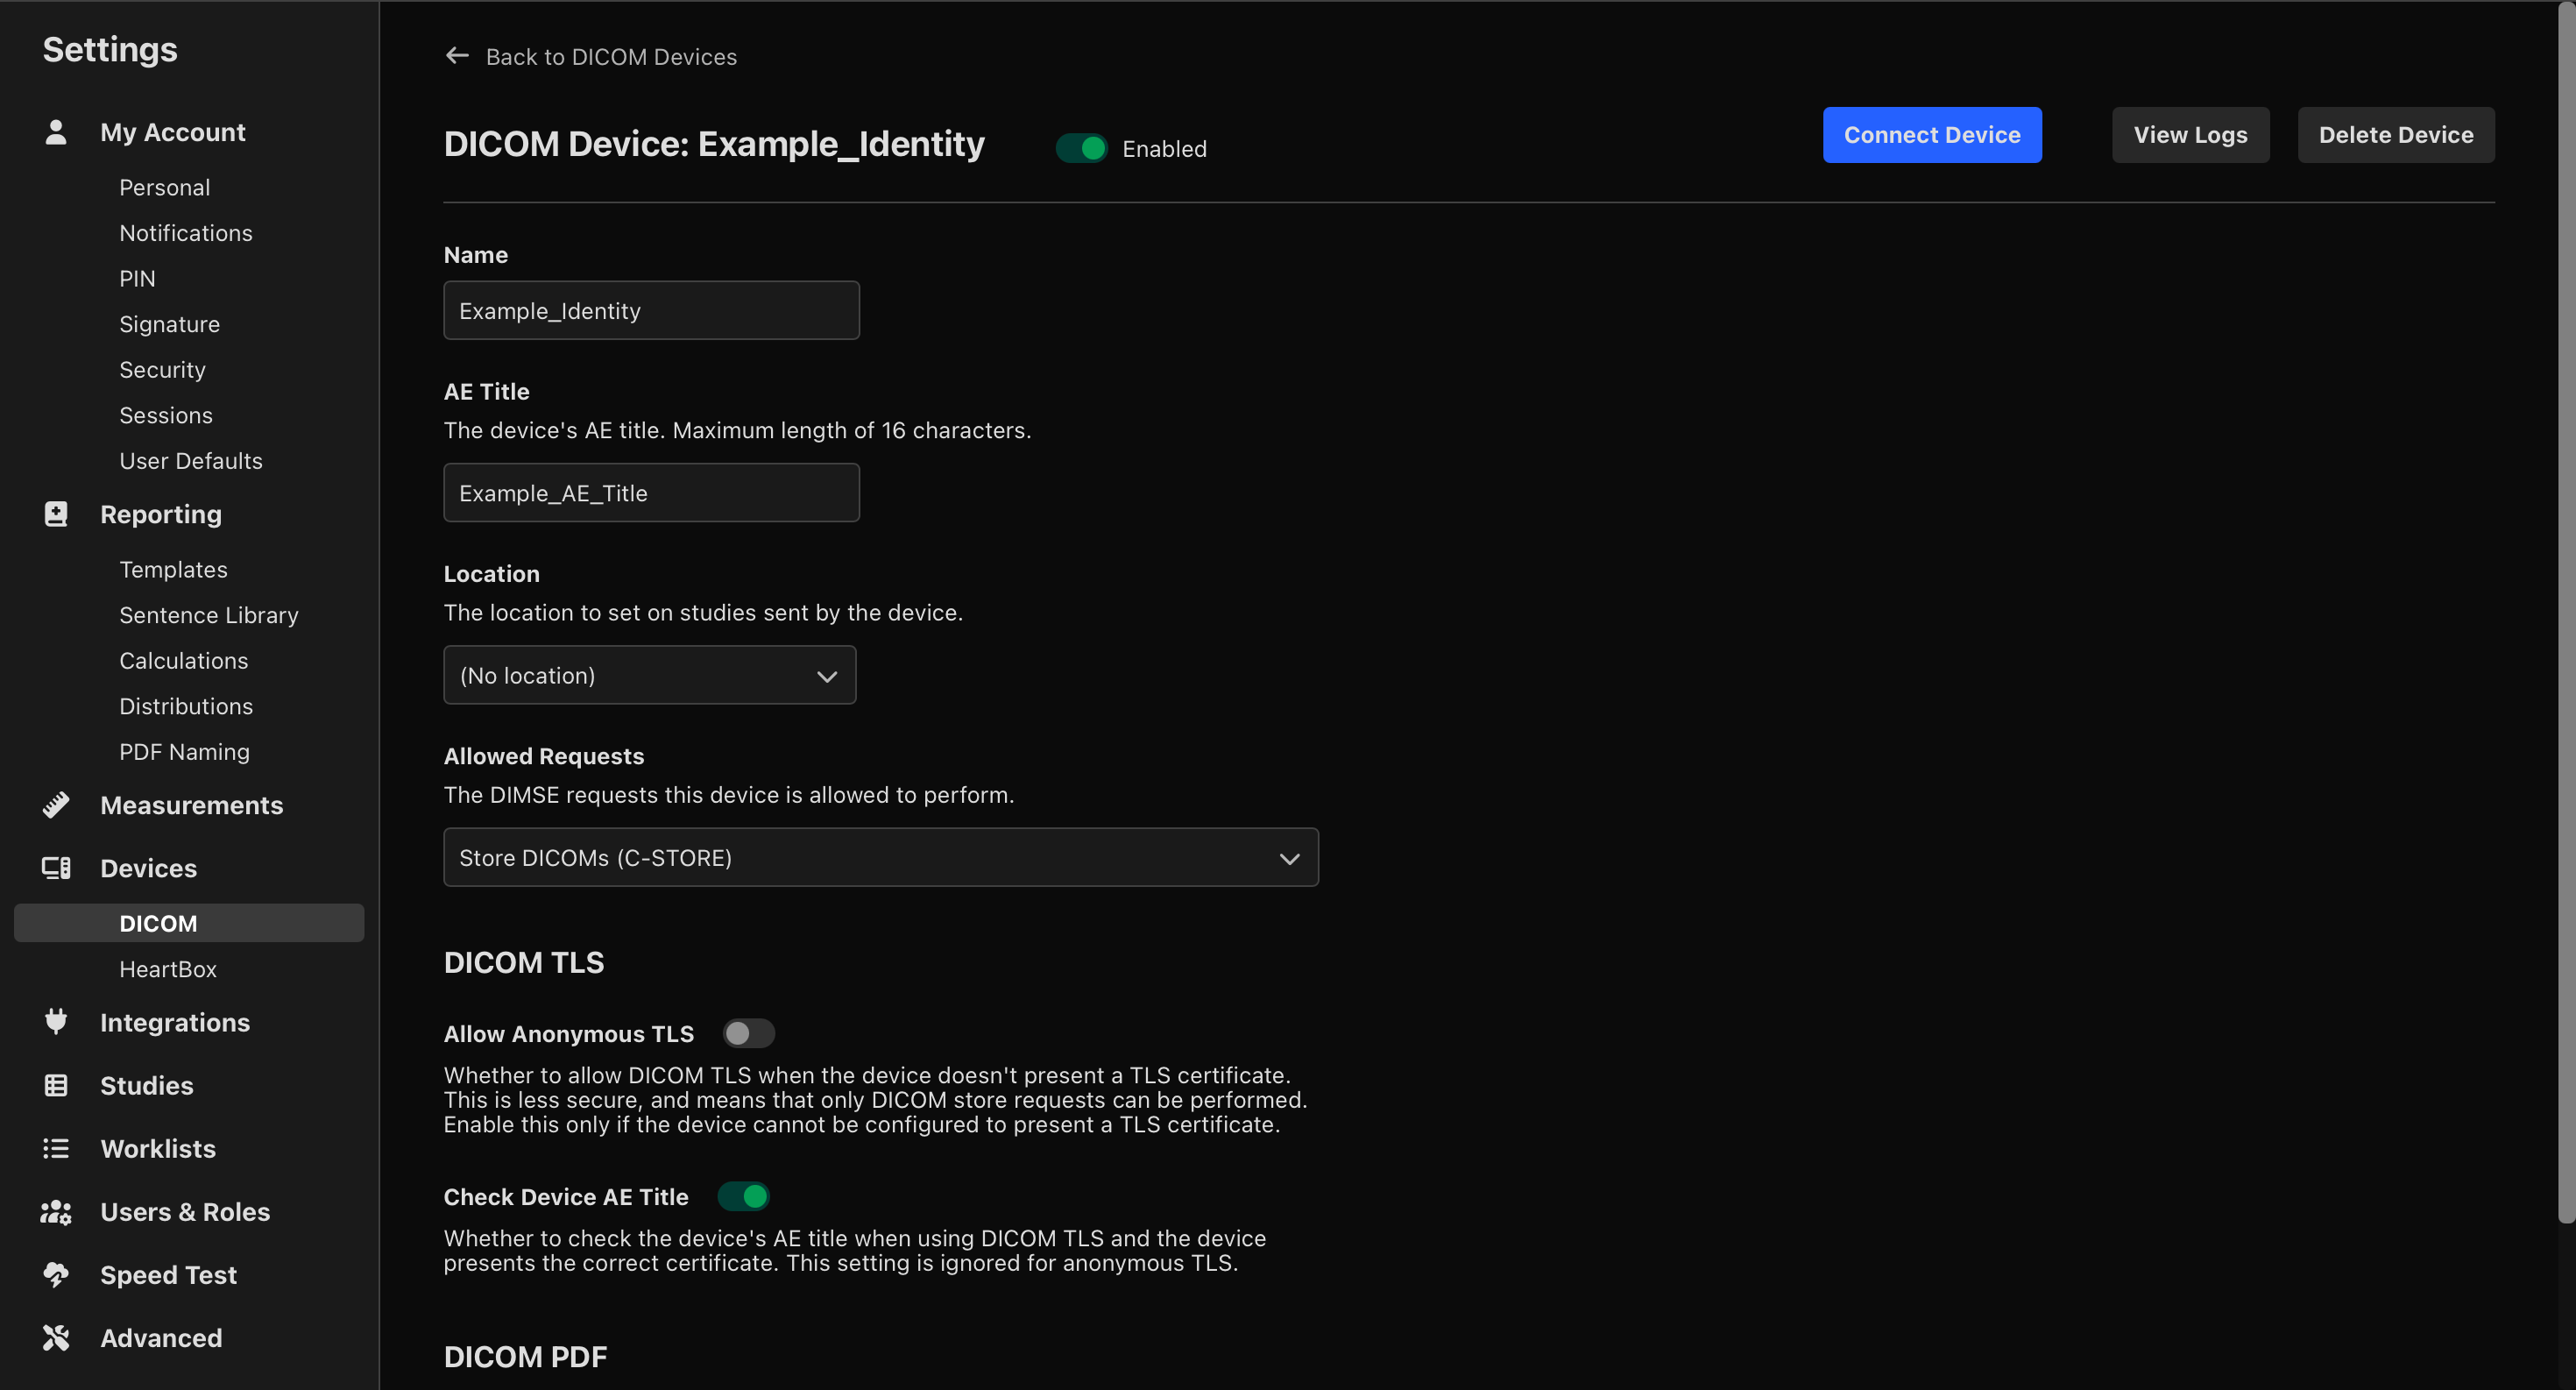
Task: Click the Devices monitor icon
Action: click(56, 868)
